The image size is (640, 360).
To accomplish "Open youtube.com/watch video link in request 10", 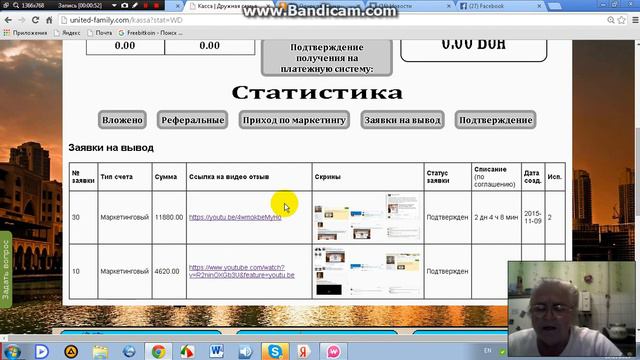I will (242, 271).
